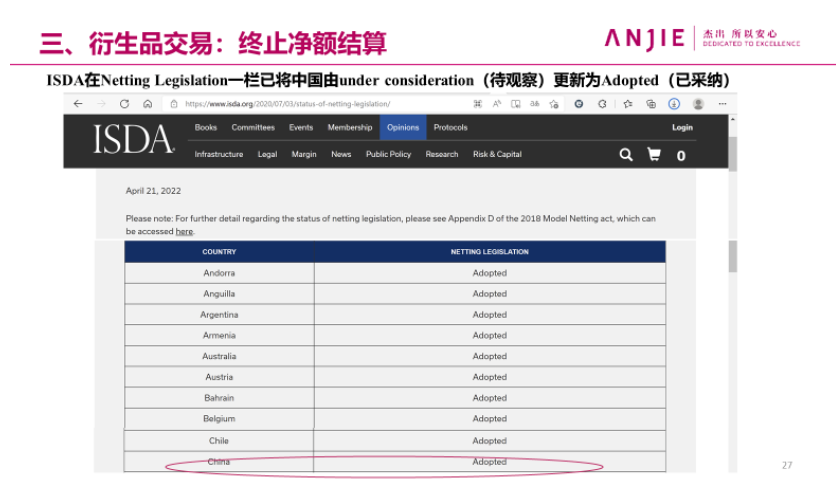Open the browser downloads icon
Screen dimensions: 836x499
point(674,104)
